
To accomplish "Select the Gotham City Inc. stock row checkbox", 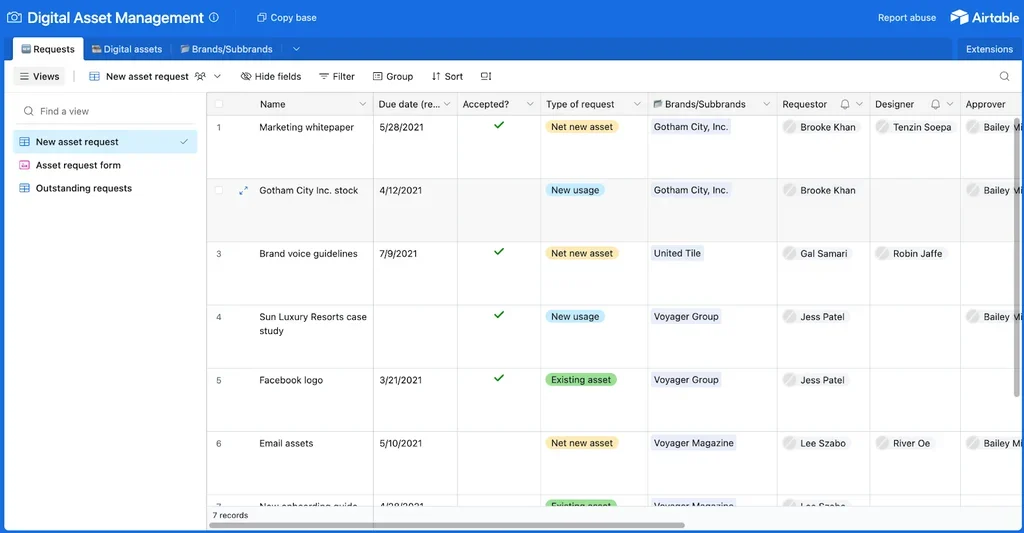I will [219, 191].
